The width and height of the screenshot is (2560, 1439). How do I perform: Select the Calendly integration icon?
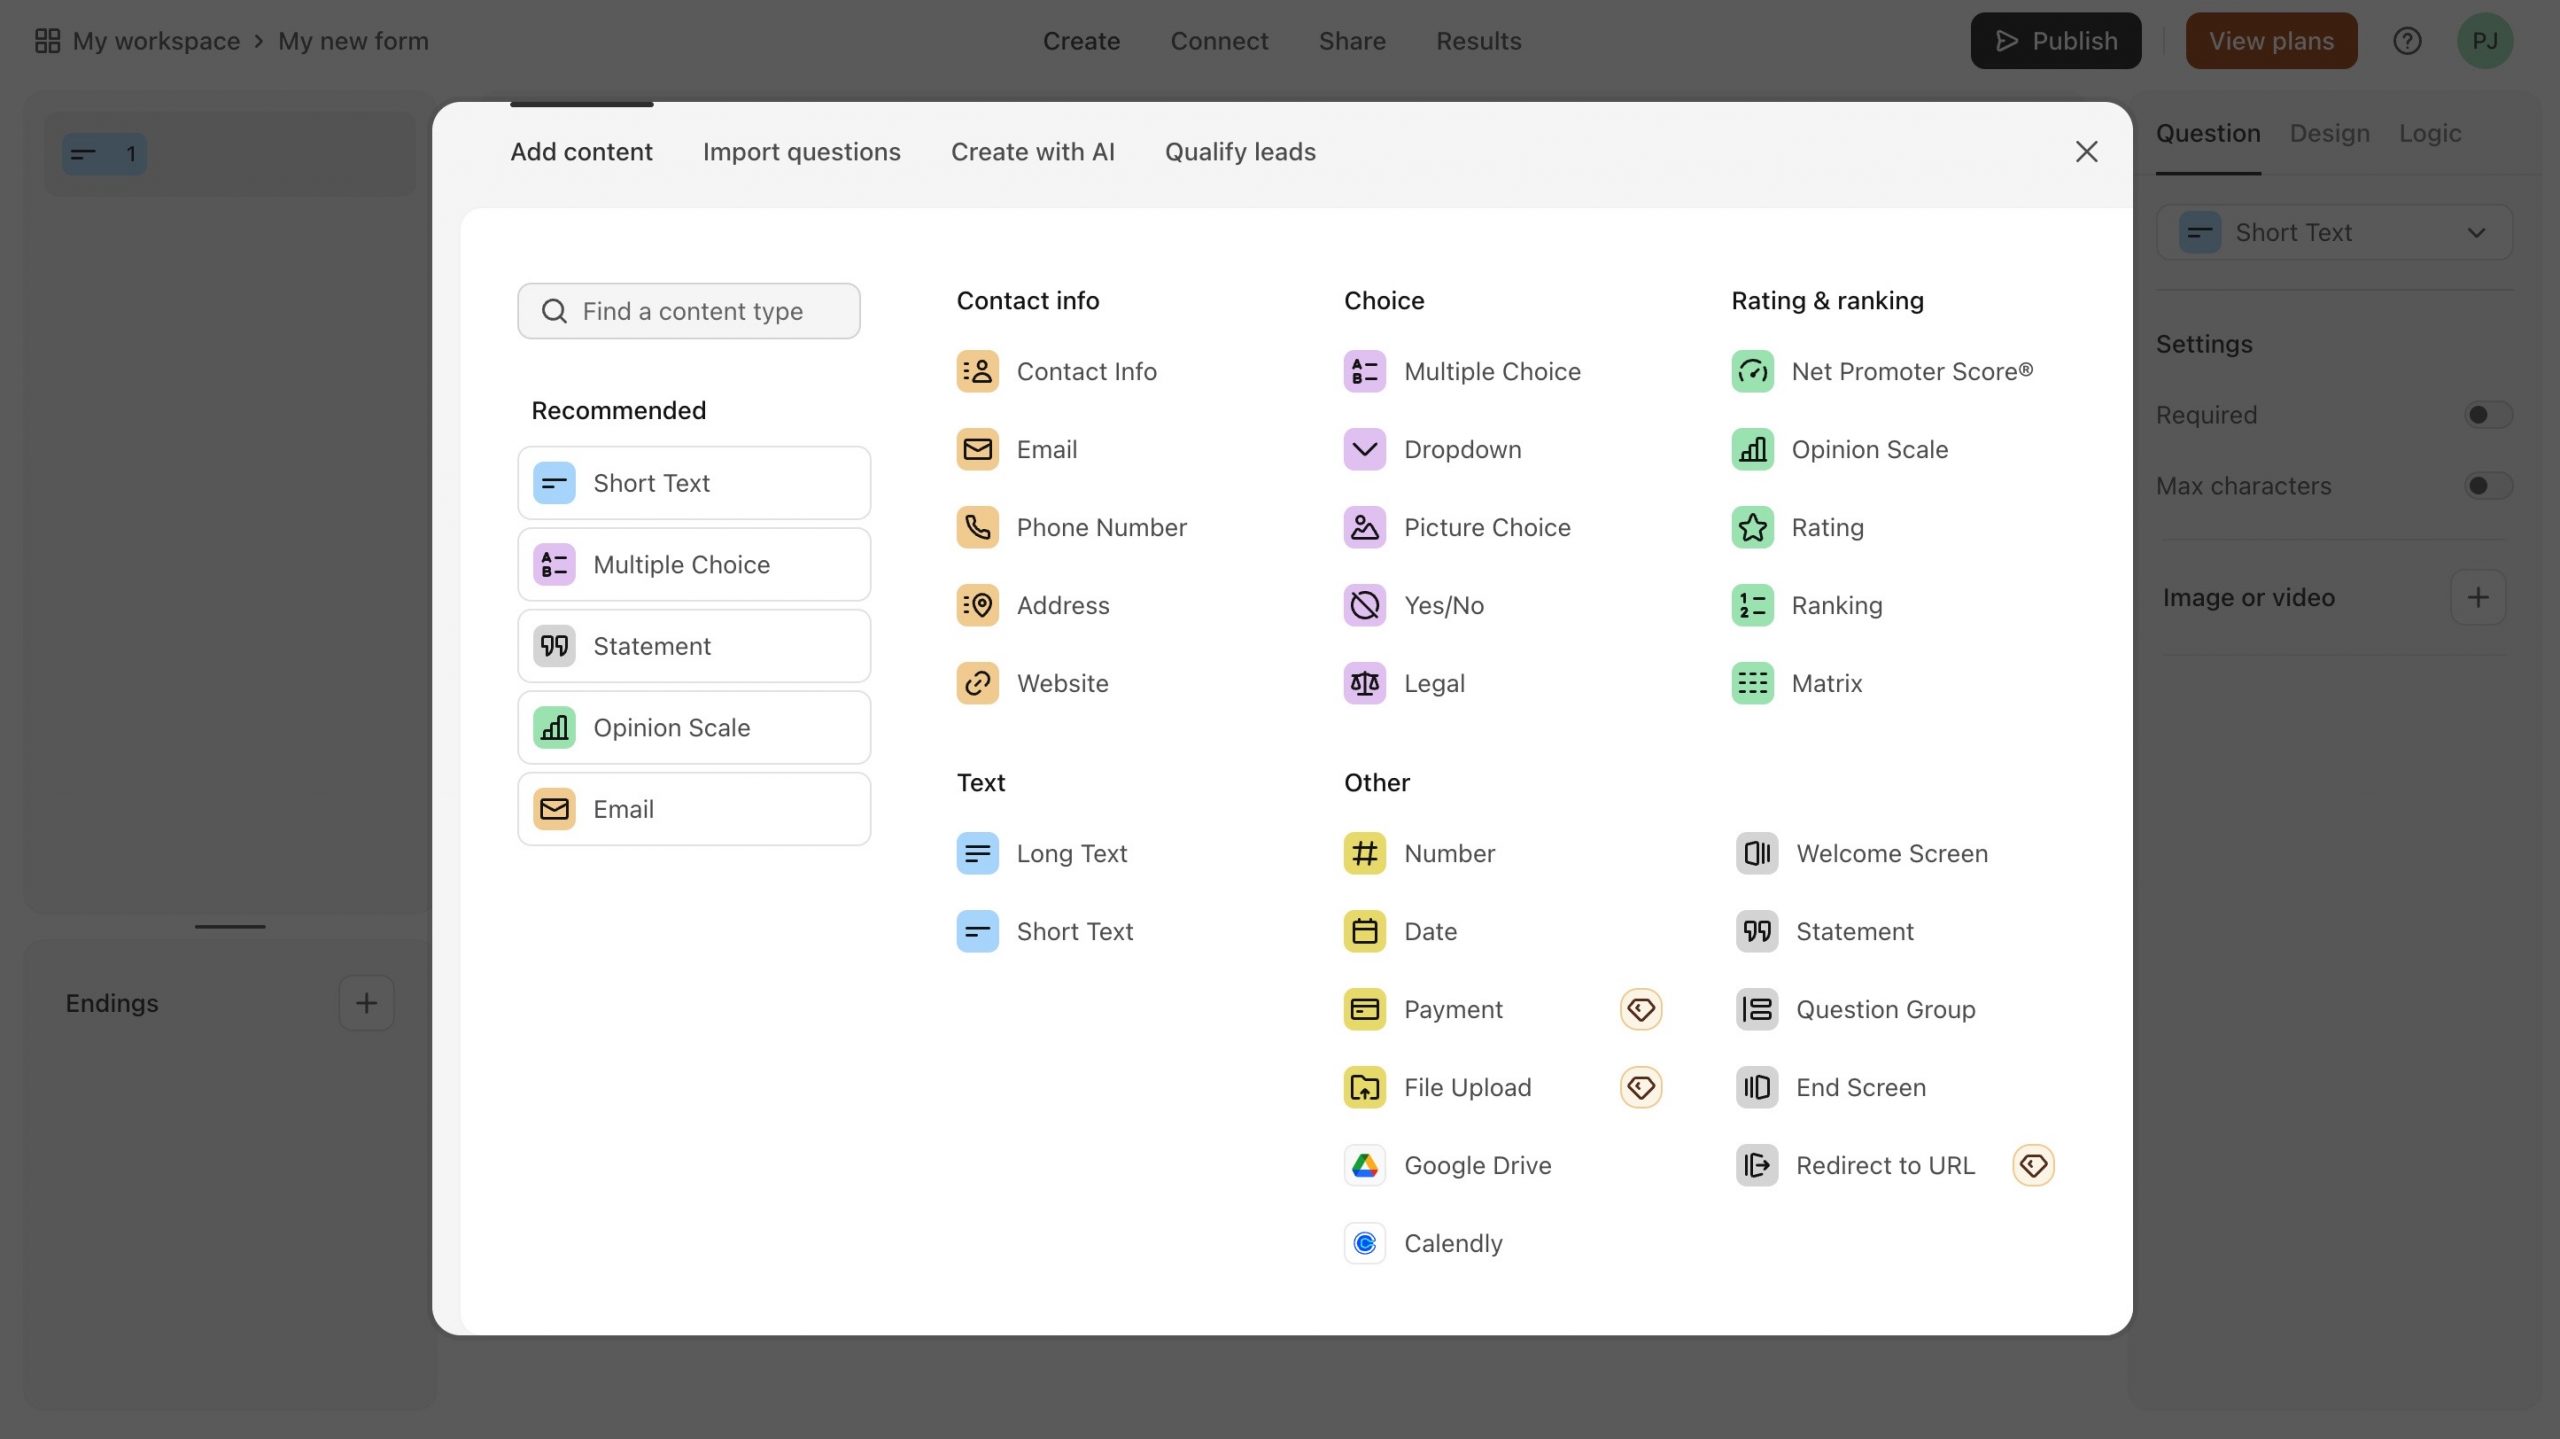click(1364, 1244)
